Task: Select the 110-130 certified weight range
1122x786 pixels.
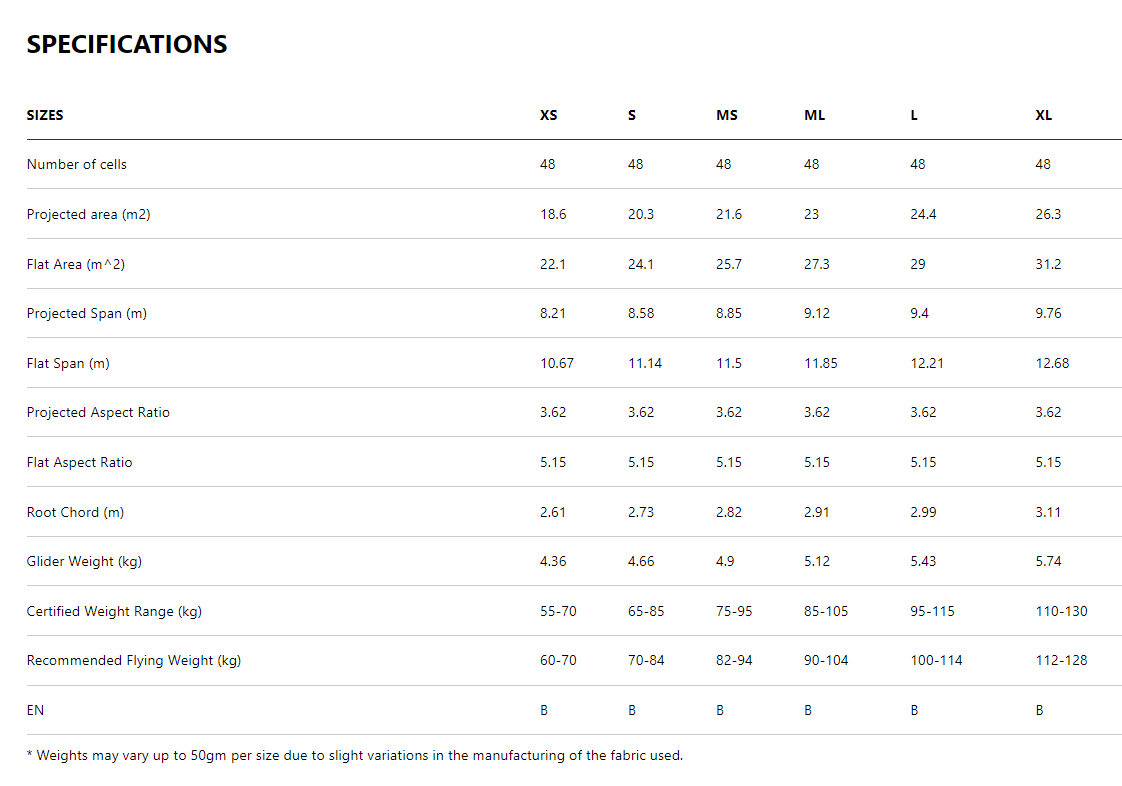Action: [1061, 611]
